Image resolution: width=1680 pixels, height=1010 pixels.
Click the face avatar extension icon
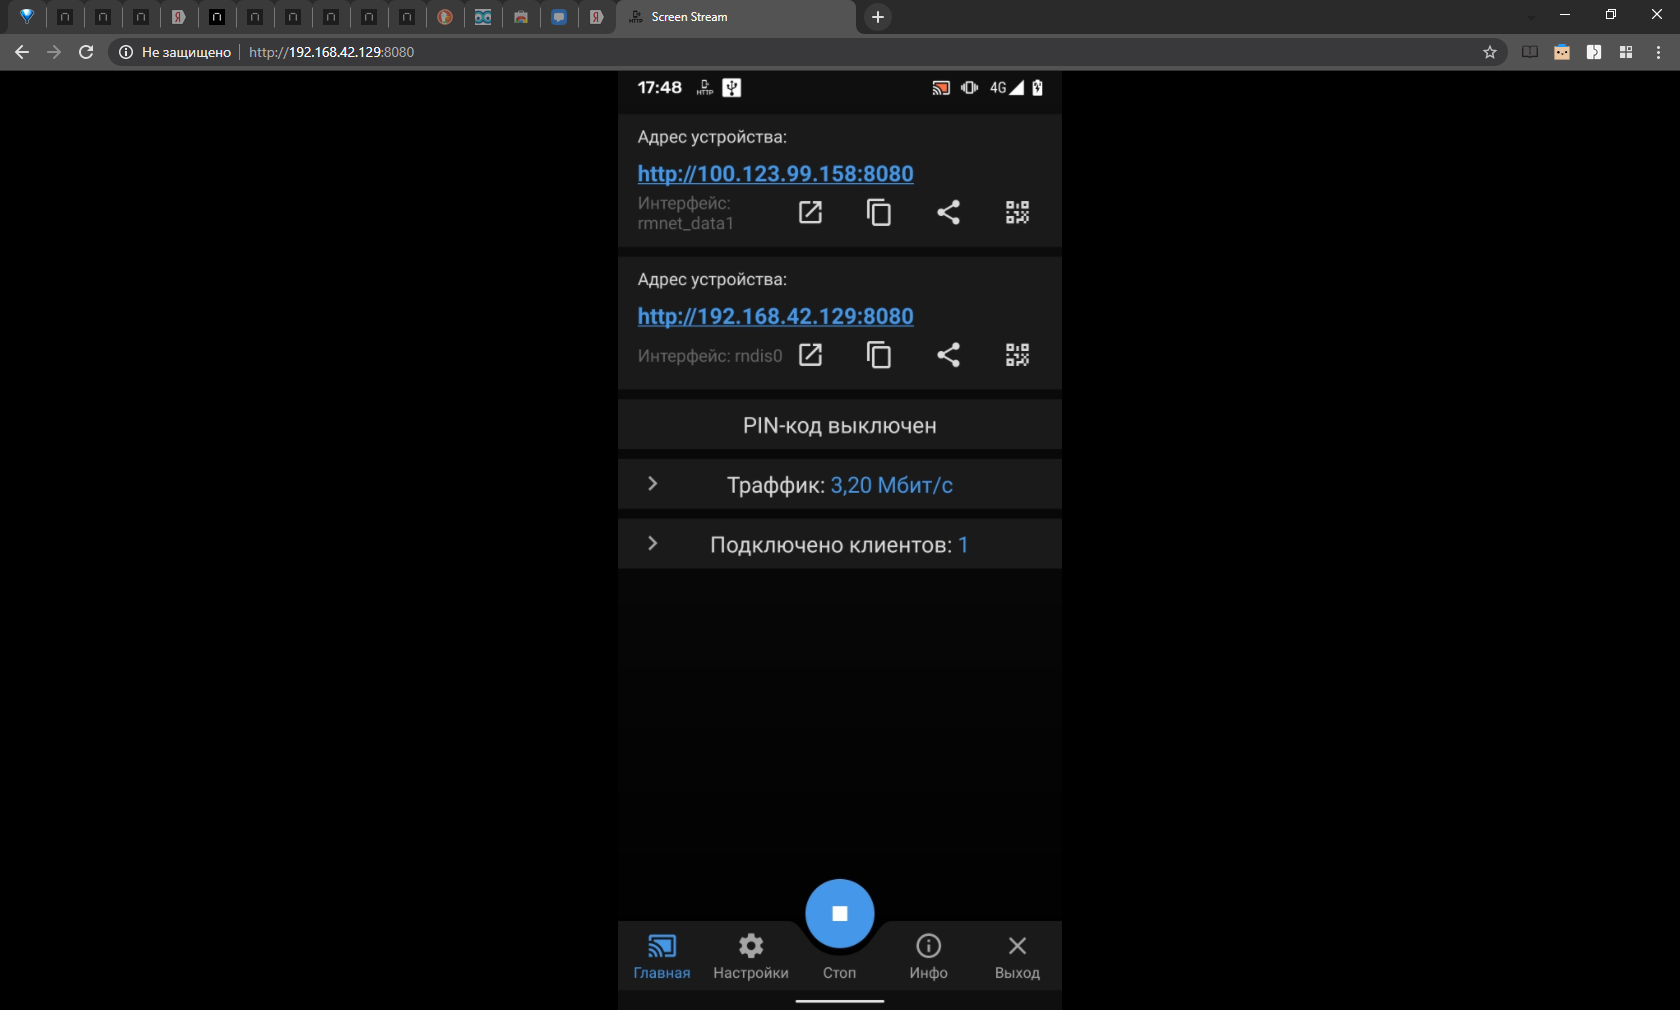1562,52
